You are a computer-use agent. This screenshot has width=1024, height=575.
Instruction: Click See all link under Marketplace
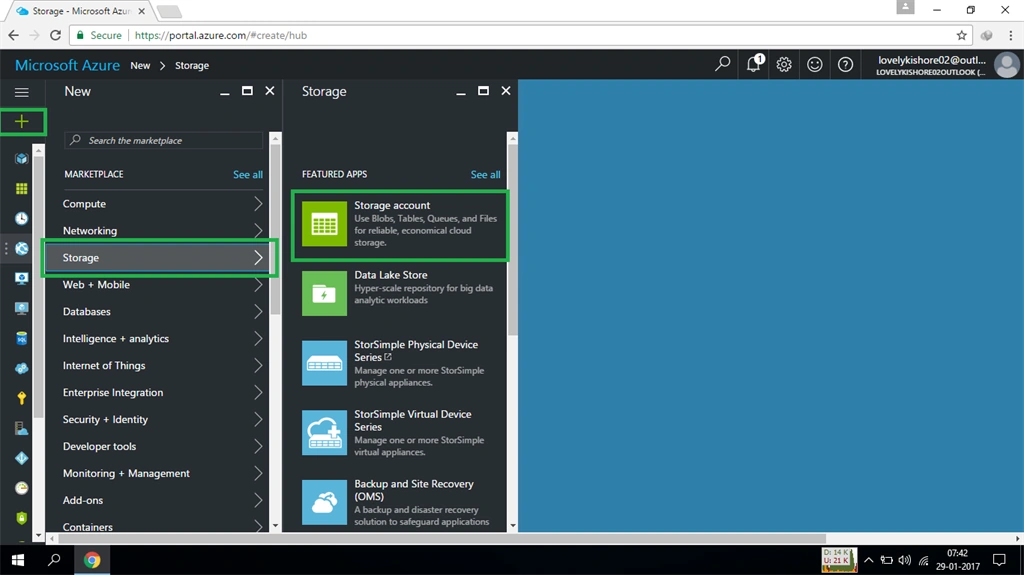click(x=248, y=174)
